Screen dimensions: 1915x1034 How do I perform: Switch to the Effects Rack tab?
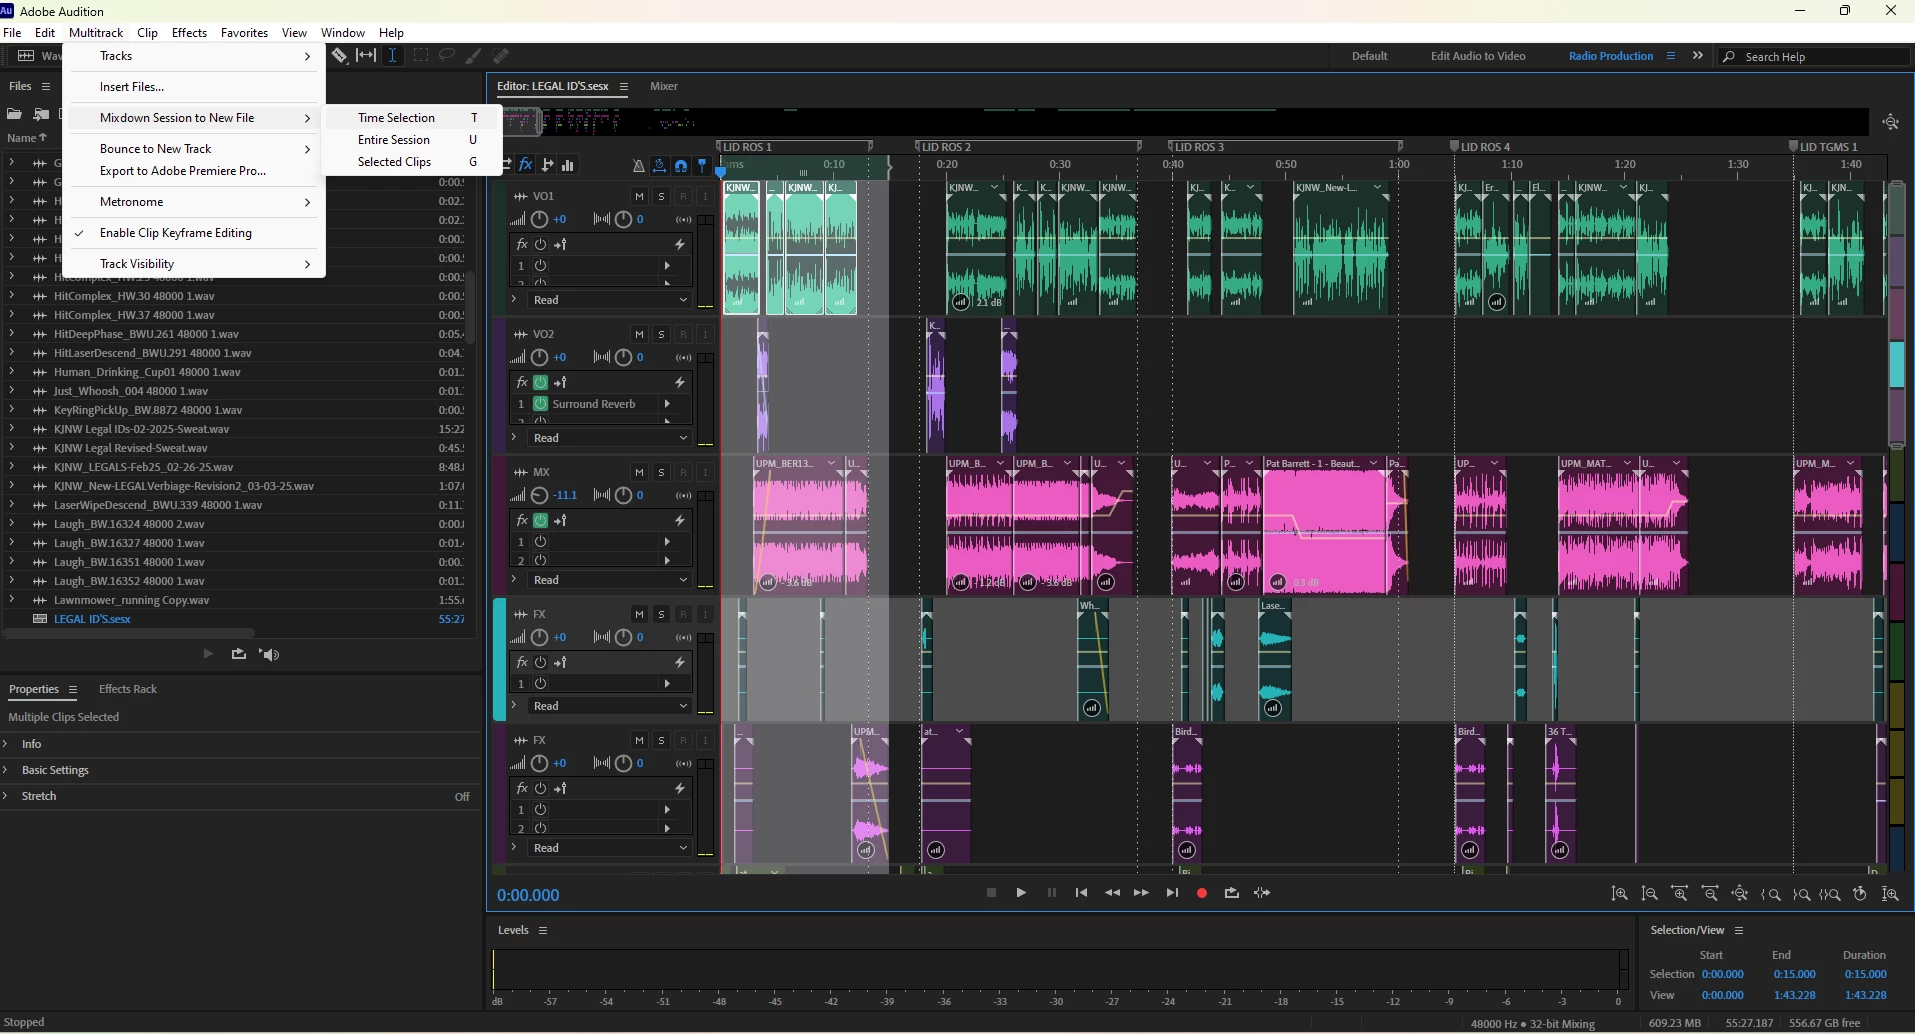click(x=128, y=689)
